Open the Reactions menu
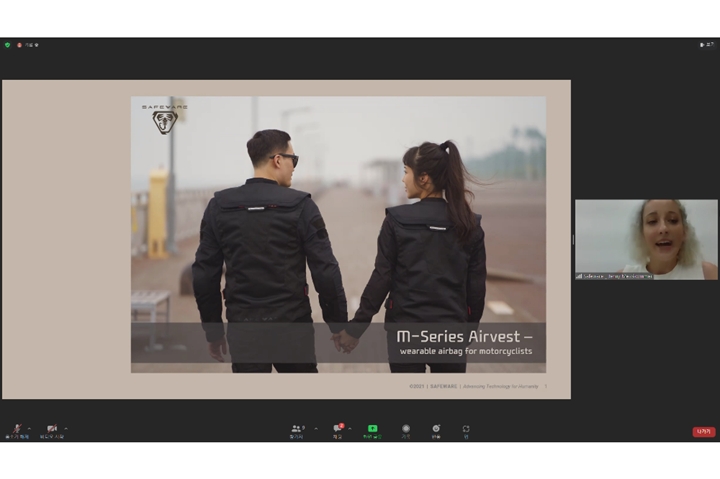720x479 pixels. coord(436,430)
